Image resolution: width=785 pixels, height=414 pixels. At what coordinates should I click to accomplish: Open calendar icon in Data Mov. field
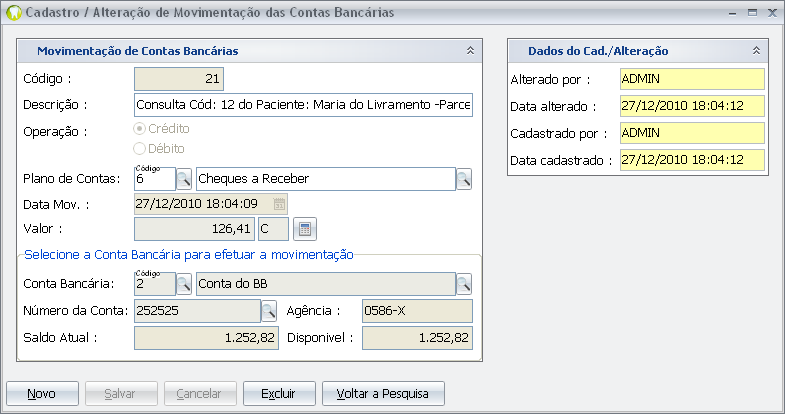[x=279, y=204]
